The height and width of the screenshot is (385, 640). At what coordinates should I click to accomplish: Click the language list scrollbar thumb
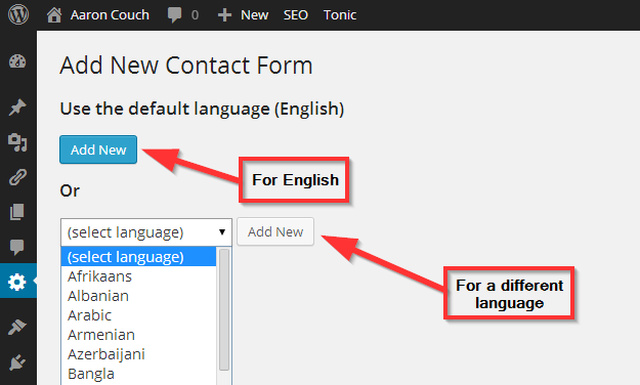[224, 310]
